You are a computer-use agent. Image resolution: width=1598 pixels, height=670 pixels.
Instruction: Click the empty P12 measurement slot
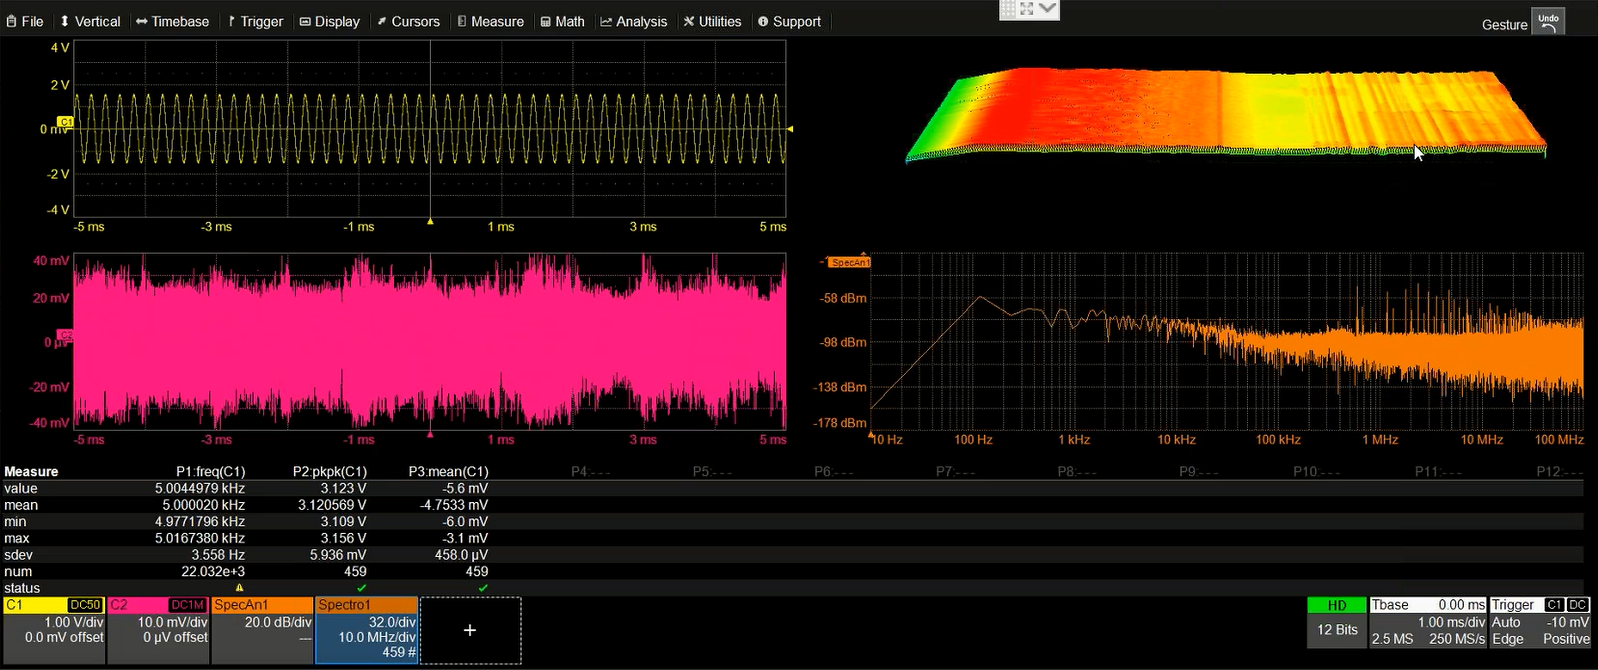[x=1560, y=471]
